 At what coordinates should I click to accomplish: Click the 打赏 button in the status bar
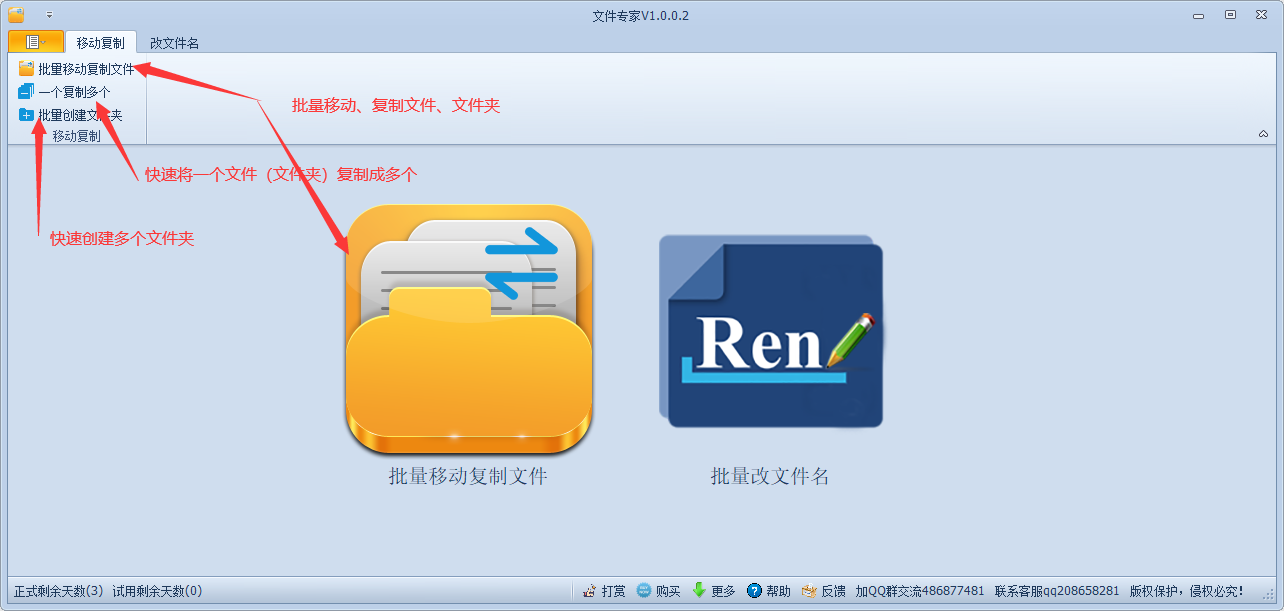[x=604, y=591]
